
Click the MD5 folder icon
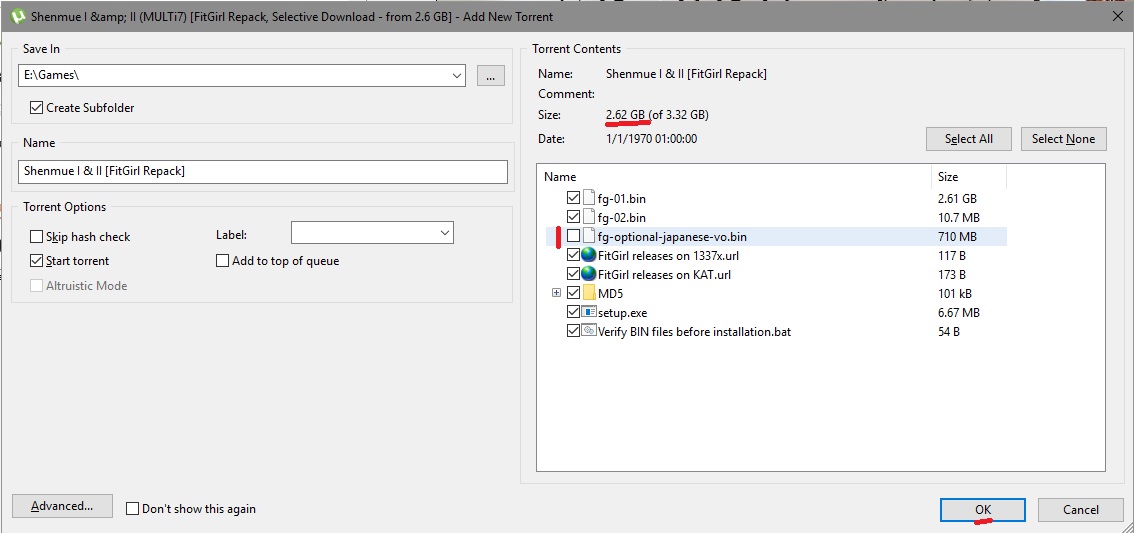(588, 293)
